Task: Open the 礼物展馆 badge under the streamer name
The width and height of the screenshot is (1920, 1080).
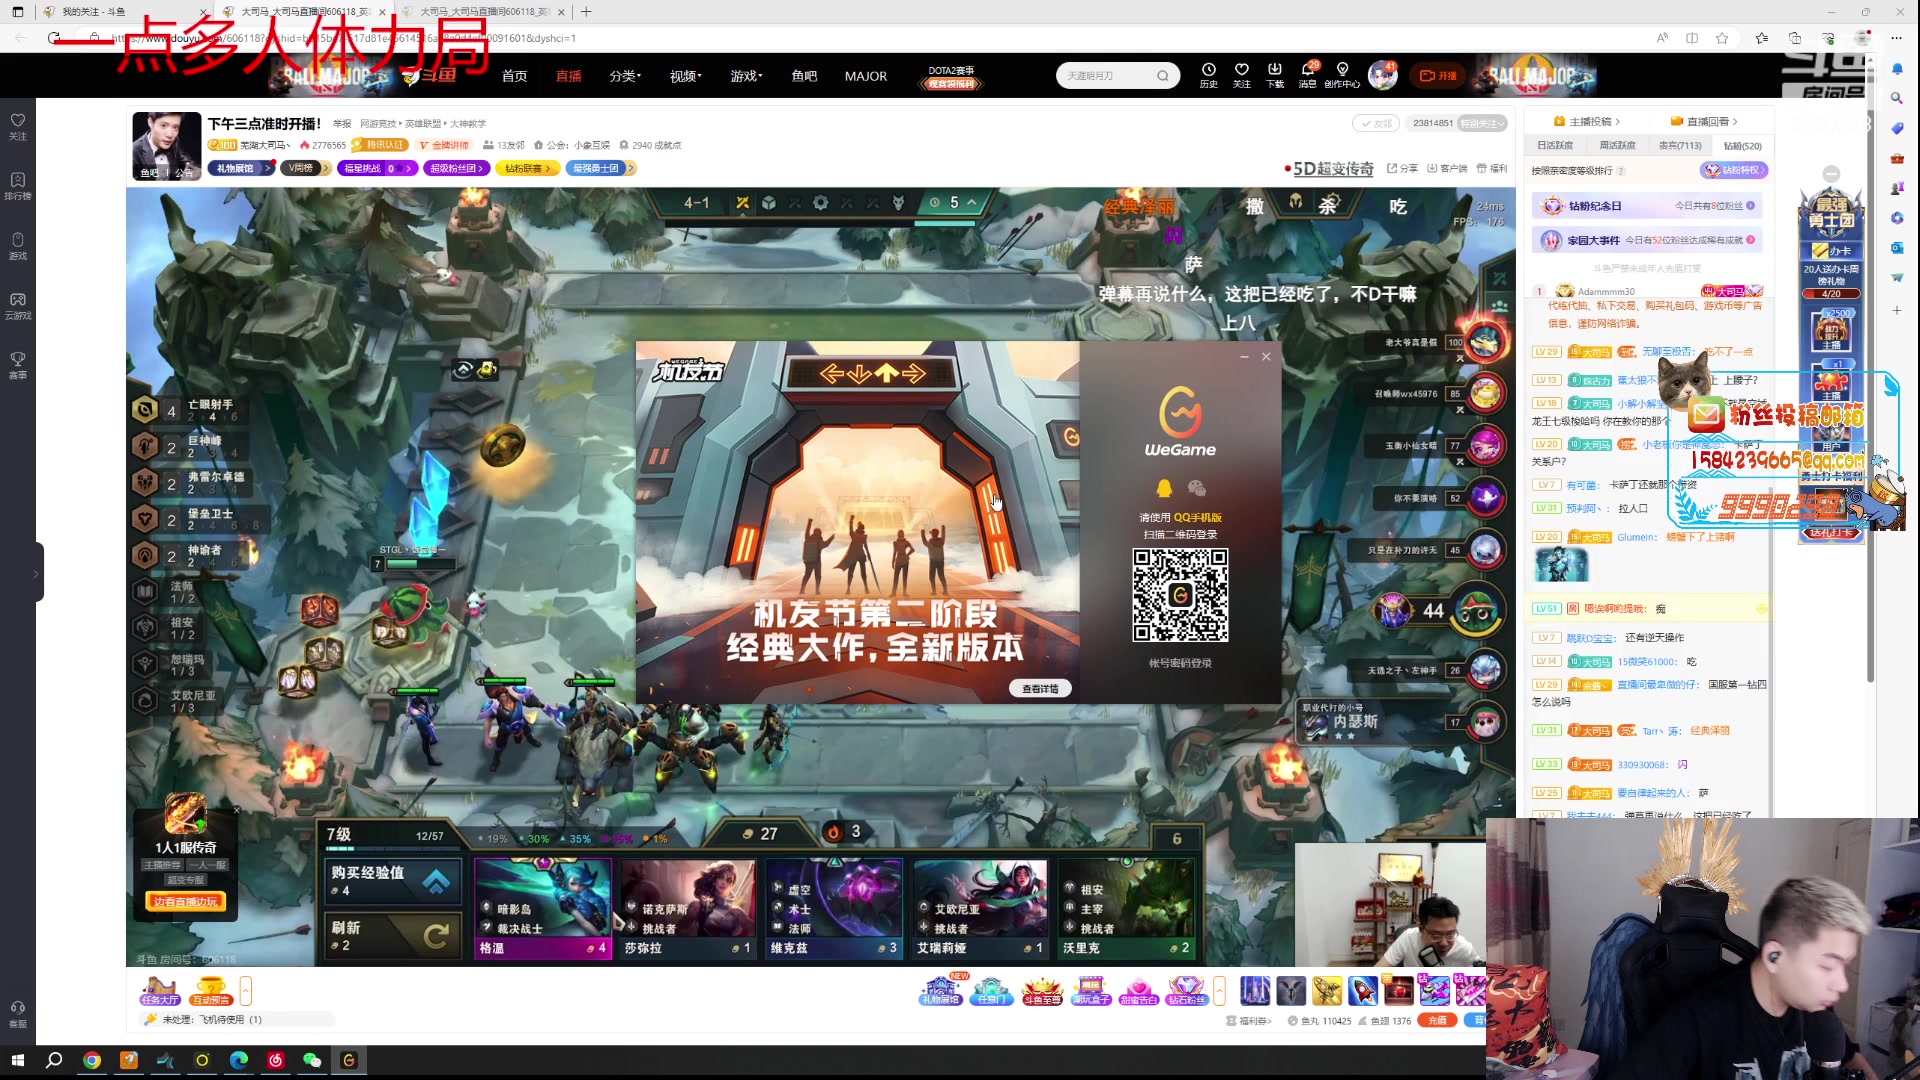Action: click(x=241, y=168)
